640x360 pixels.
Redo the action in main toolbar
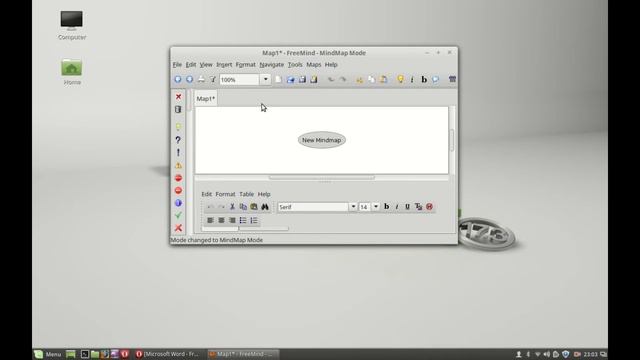pos(342,79)
